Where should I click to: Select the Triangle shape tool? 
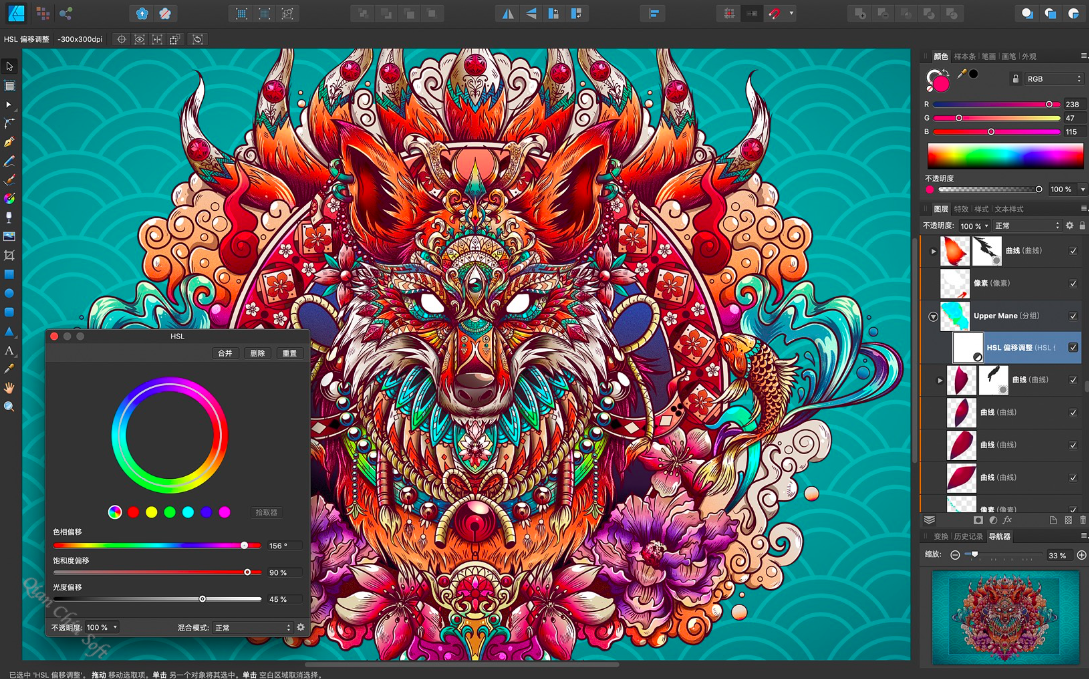point(9,331)
